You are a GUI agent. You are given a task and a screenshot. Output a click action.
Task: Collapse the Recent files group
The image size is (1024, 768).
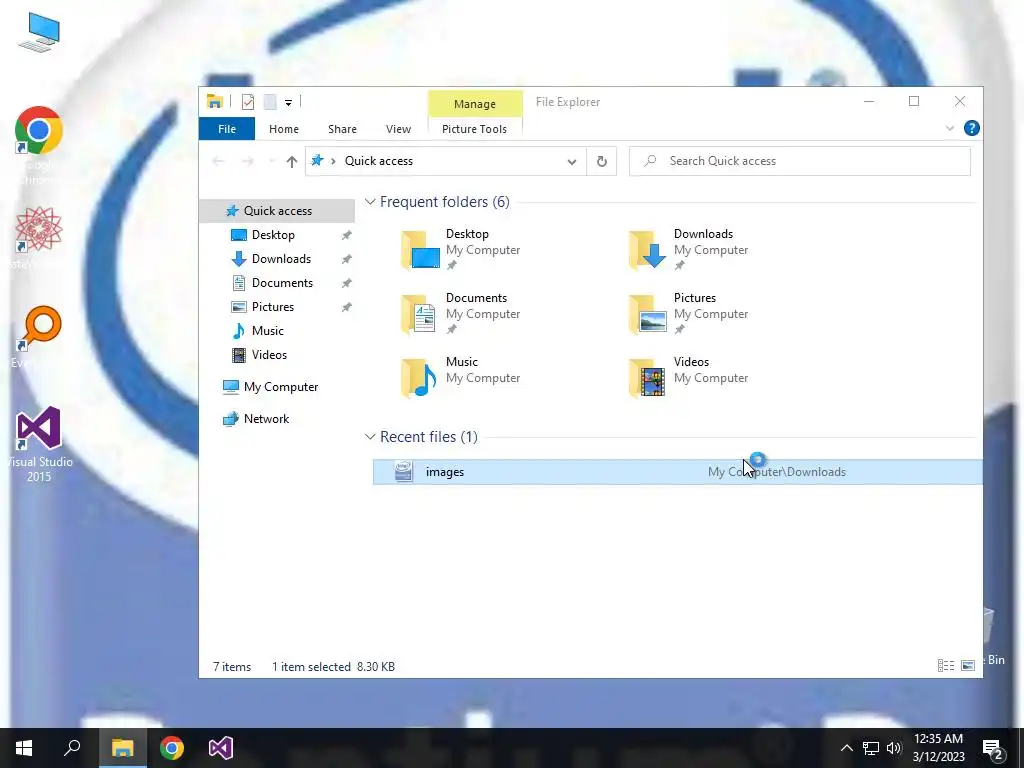pos(370,437)
